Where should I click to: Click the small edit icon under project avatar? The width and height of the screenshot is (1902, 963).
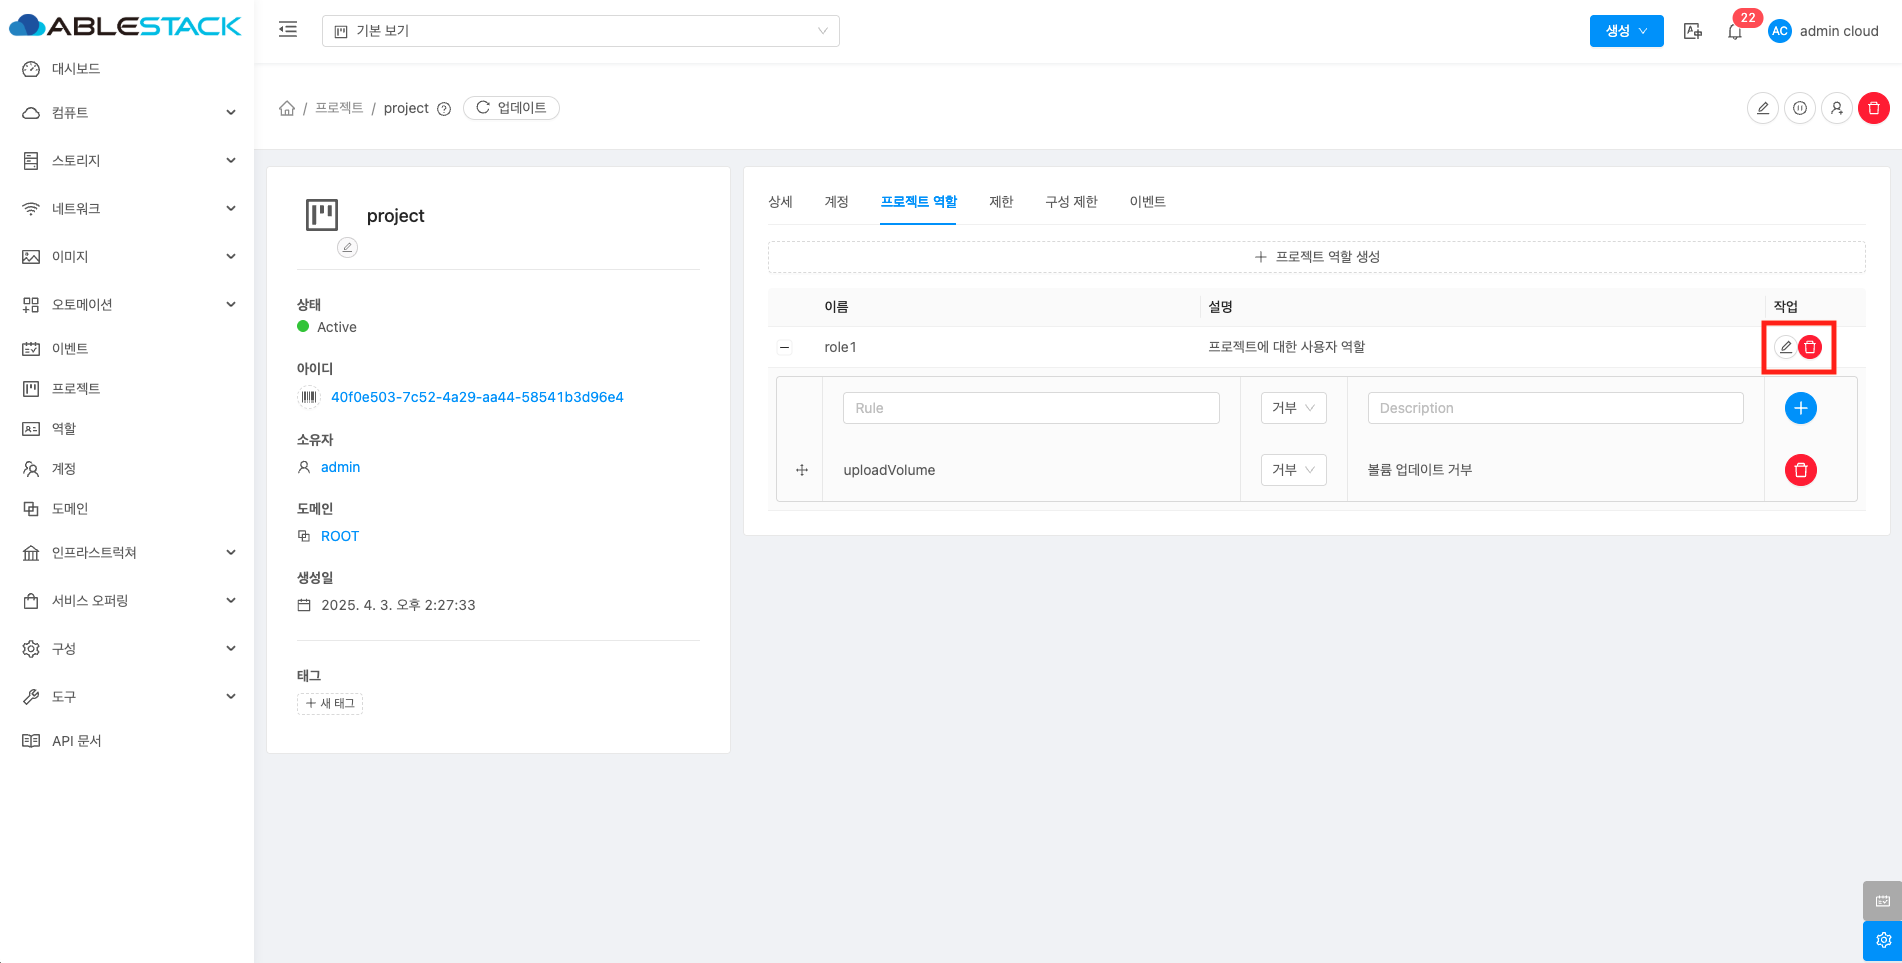347,247
